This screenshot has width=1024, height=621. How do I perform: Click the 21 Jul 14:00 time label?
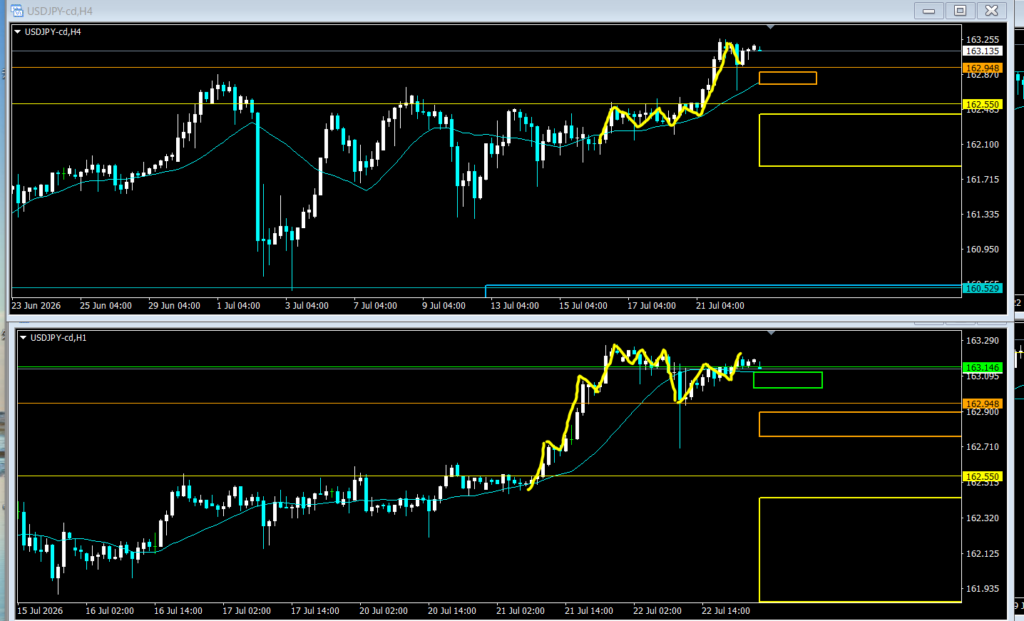(x=588, y=611)
